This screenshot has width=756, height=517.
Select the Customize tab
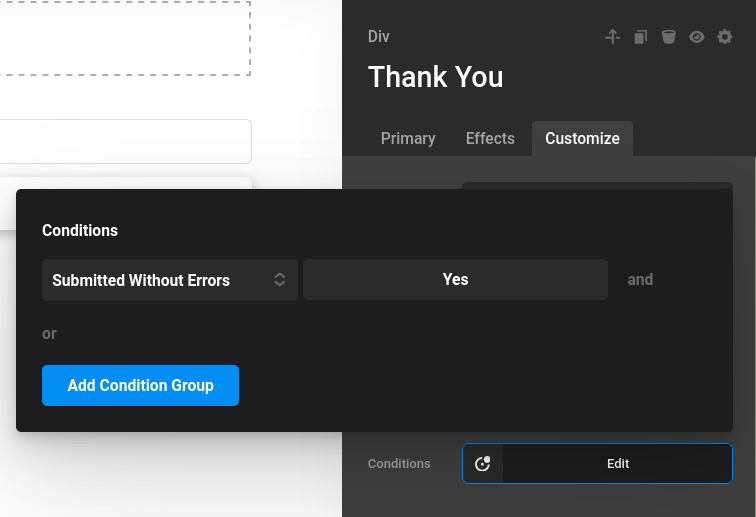pyautogui.click(x=582, y=139)
